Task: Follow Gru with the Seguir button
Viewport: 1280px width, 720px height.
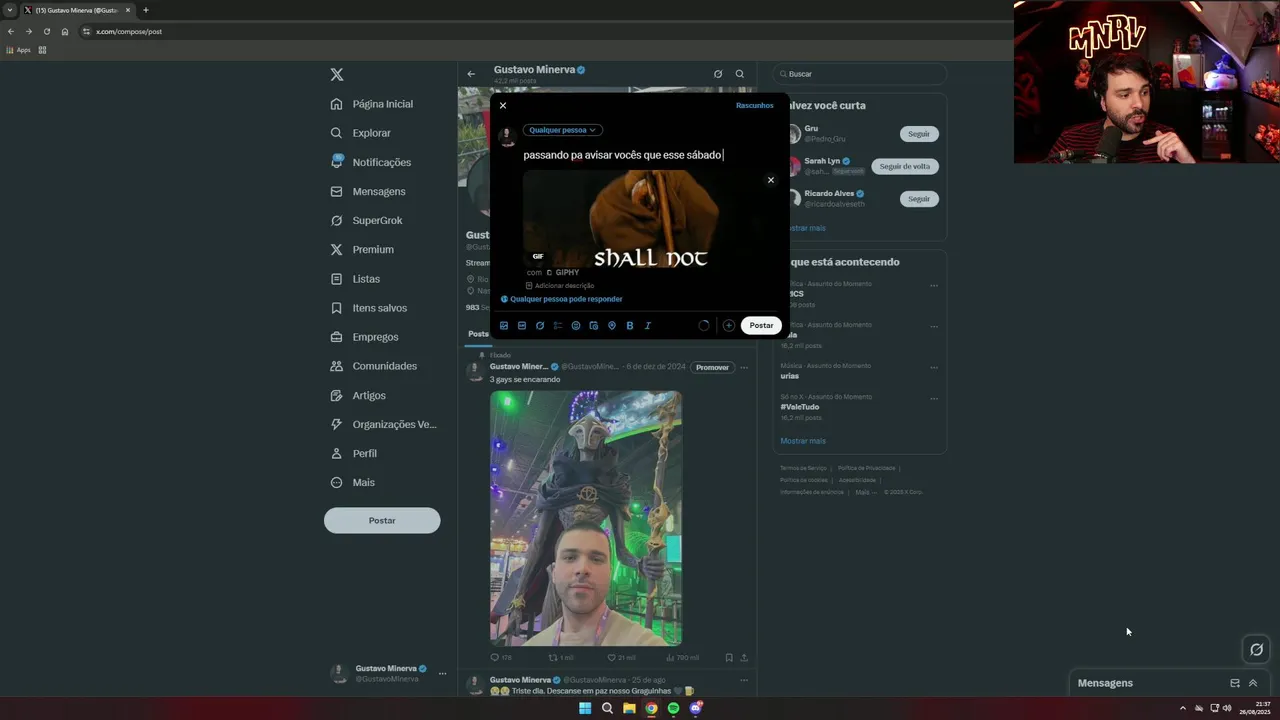Action: coord(919,134)
